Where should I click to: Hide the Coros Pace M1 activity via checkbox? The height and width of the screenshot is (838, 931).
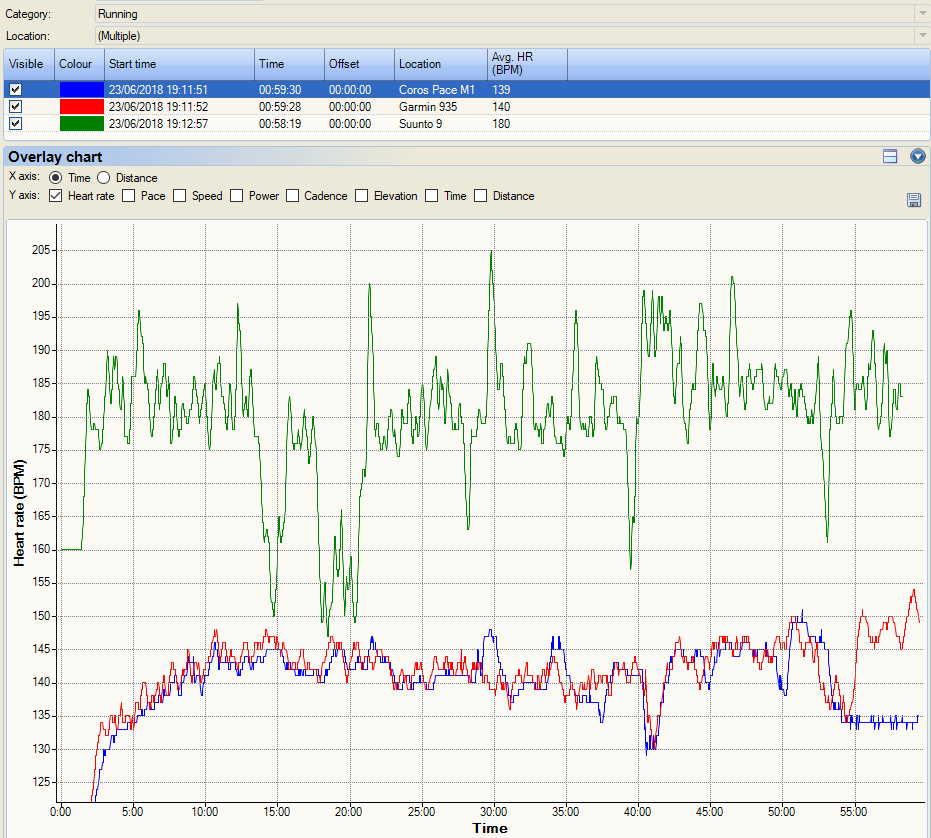click(15, 89)
